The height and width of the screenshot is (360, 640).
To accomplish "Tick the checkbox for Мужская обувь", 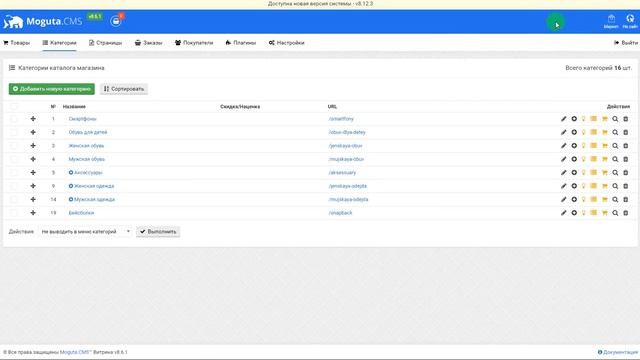I will (14, 159).
